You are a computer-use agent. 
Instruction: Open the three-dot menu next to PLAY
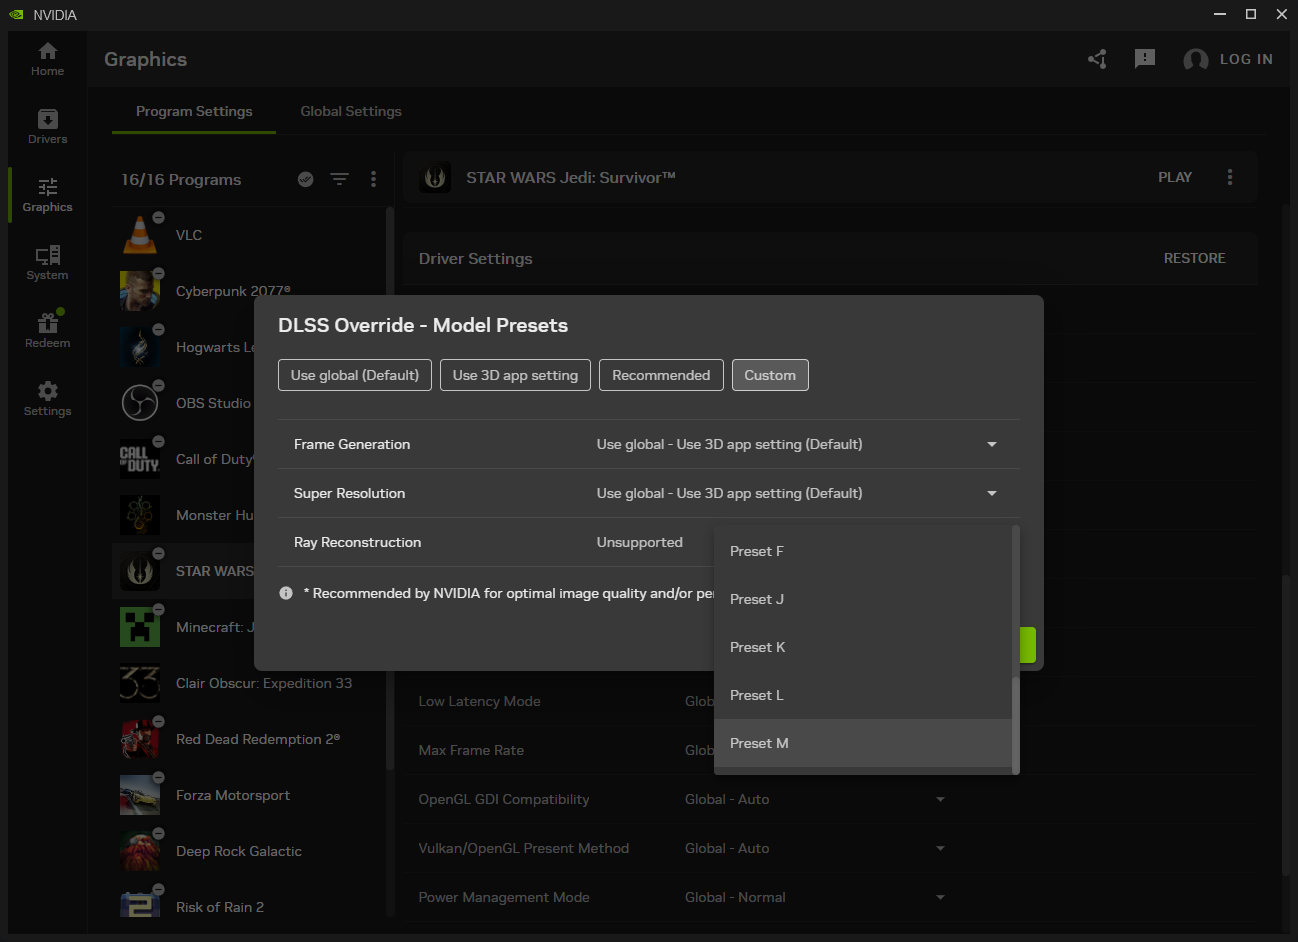coord(1230,177)
